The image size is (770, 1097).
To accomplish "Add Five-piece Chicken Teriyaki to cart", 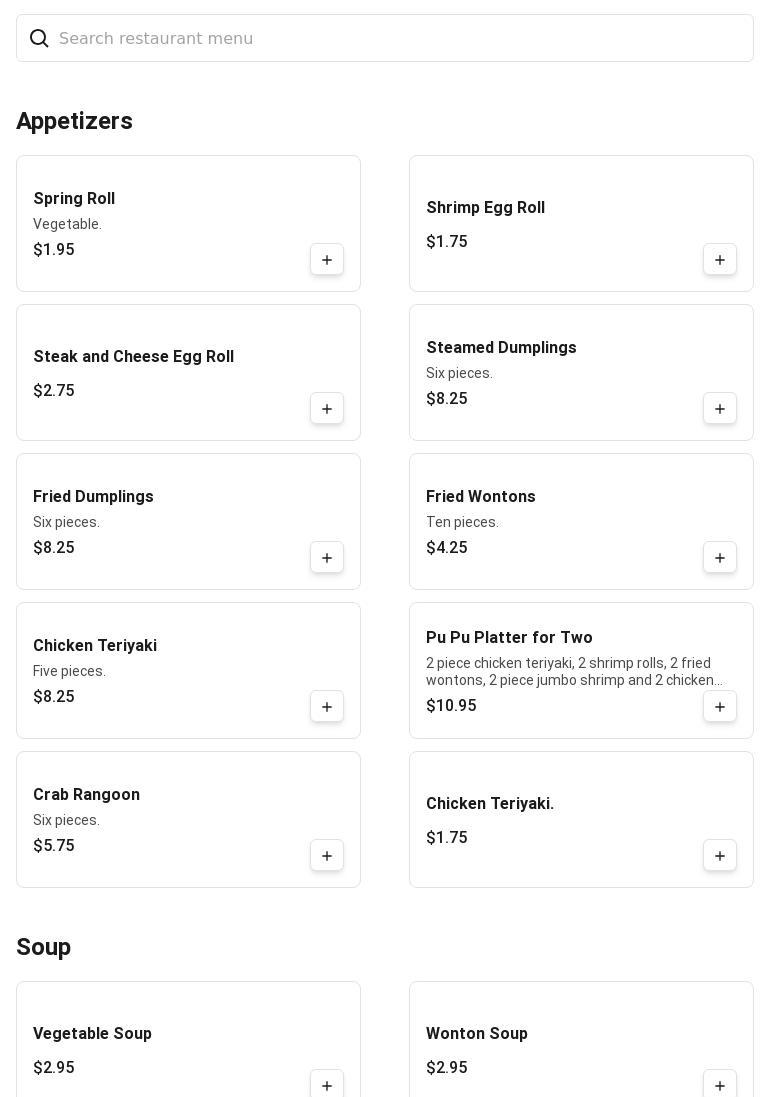I will click(327, 707).
